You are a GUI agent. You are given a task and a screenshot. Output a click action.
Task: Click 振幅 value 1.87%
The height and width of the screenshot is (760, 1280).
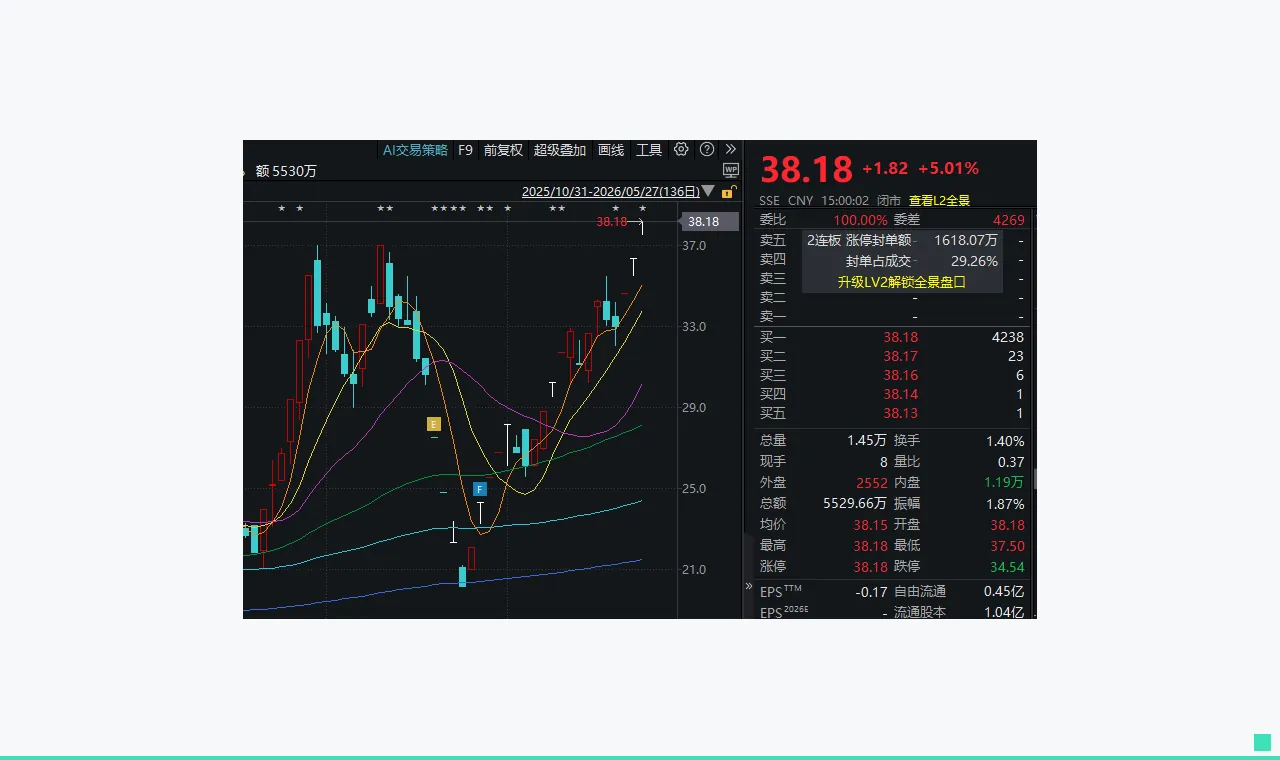[x=1005, y=504]
